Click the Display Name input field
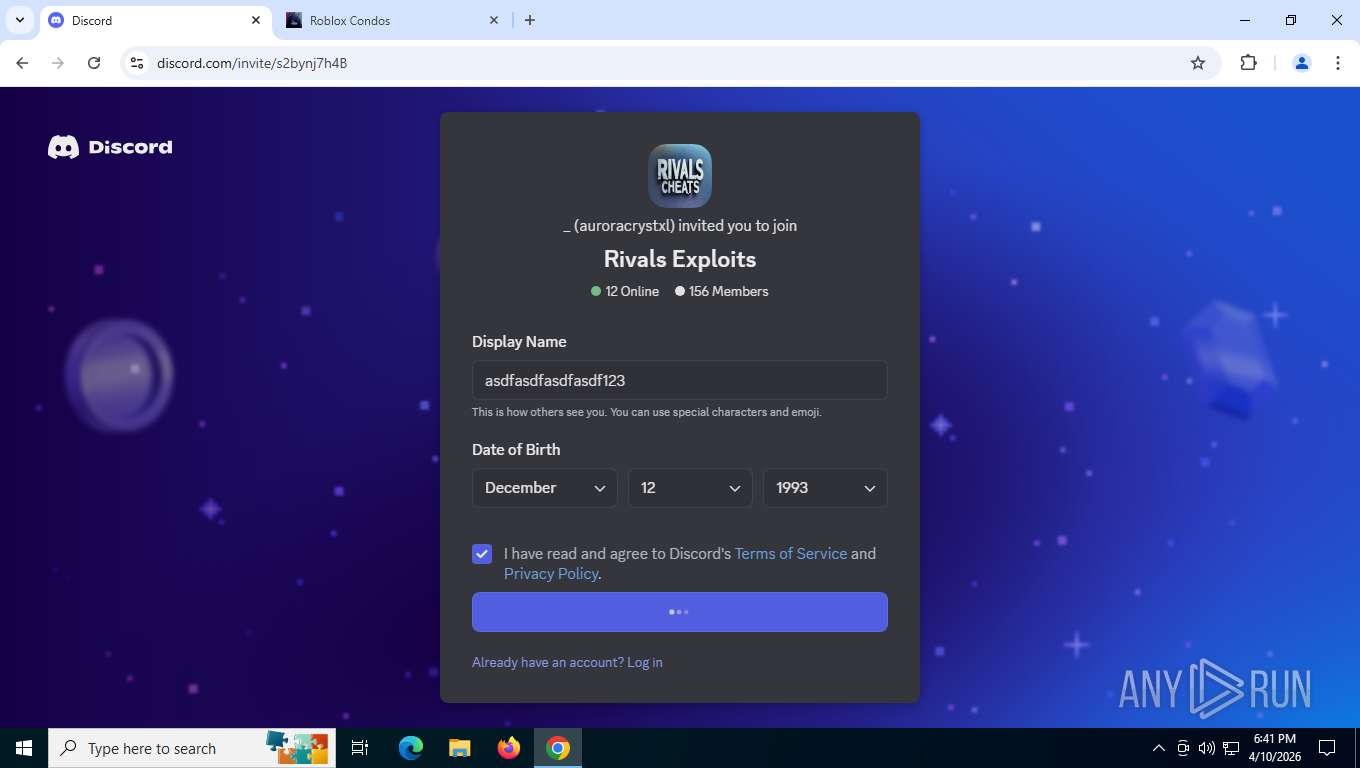Screen dimensions: 1360x768 pyautogui.click(x=680, y=380)
